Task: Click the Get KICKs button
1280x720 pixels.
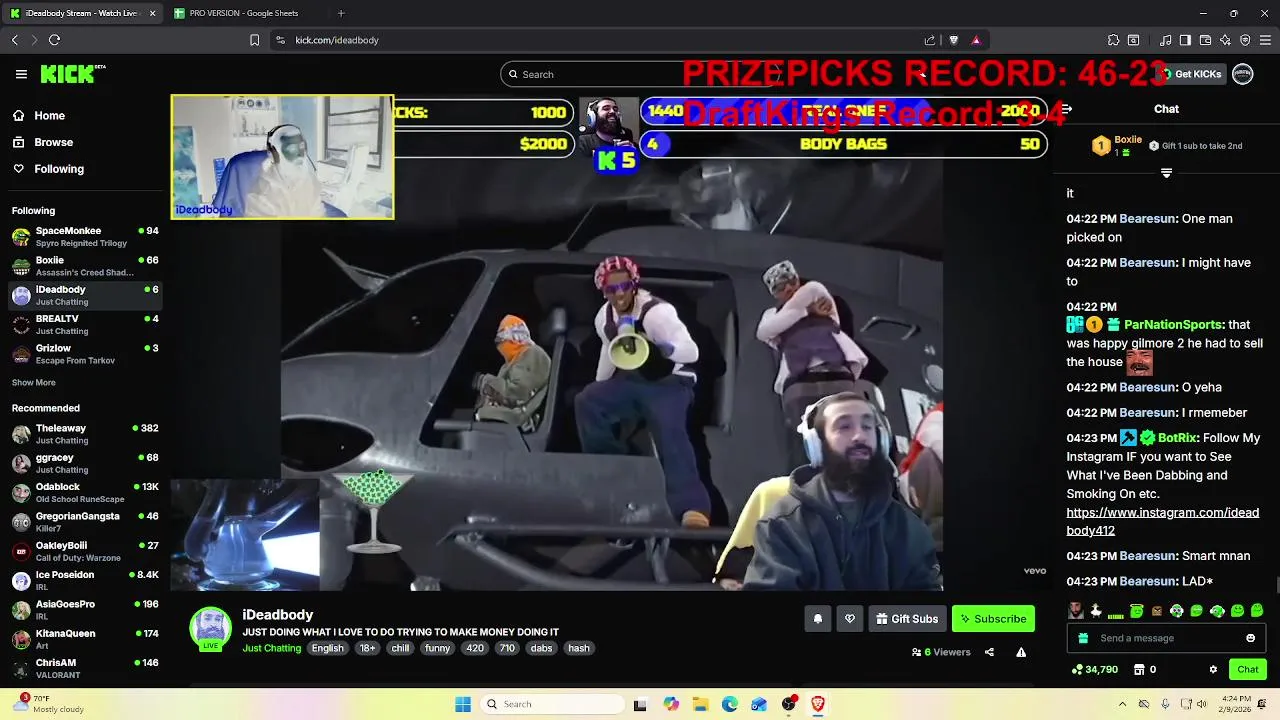Action: point(1190,74)
